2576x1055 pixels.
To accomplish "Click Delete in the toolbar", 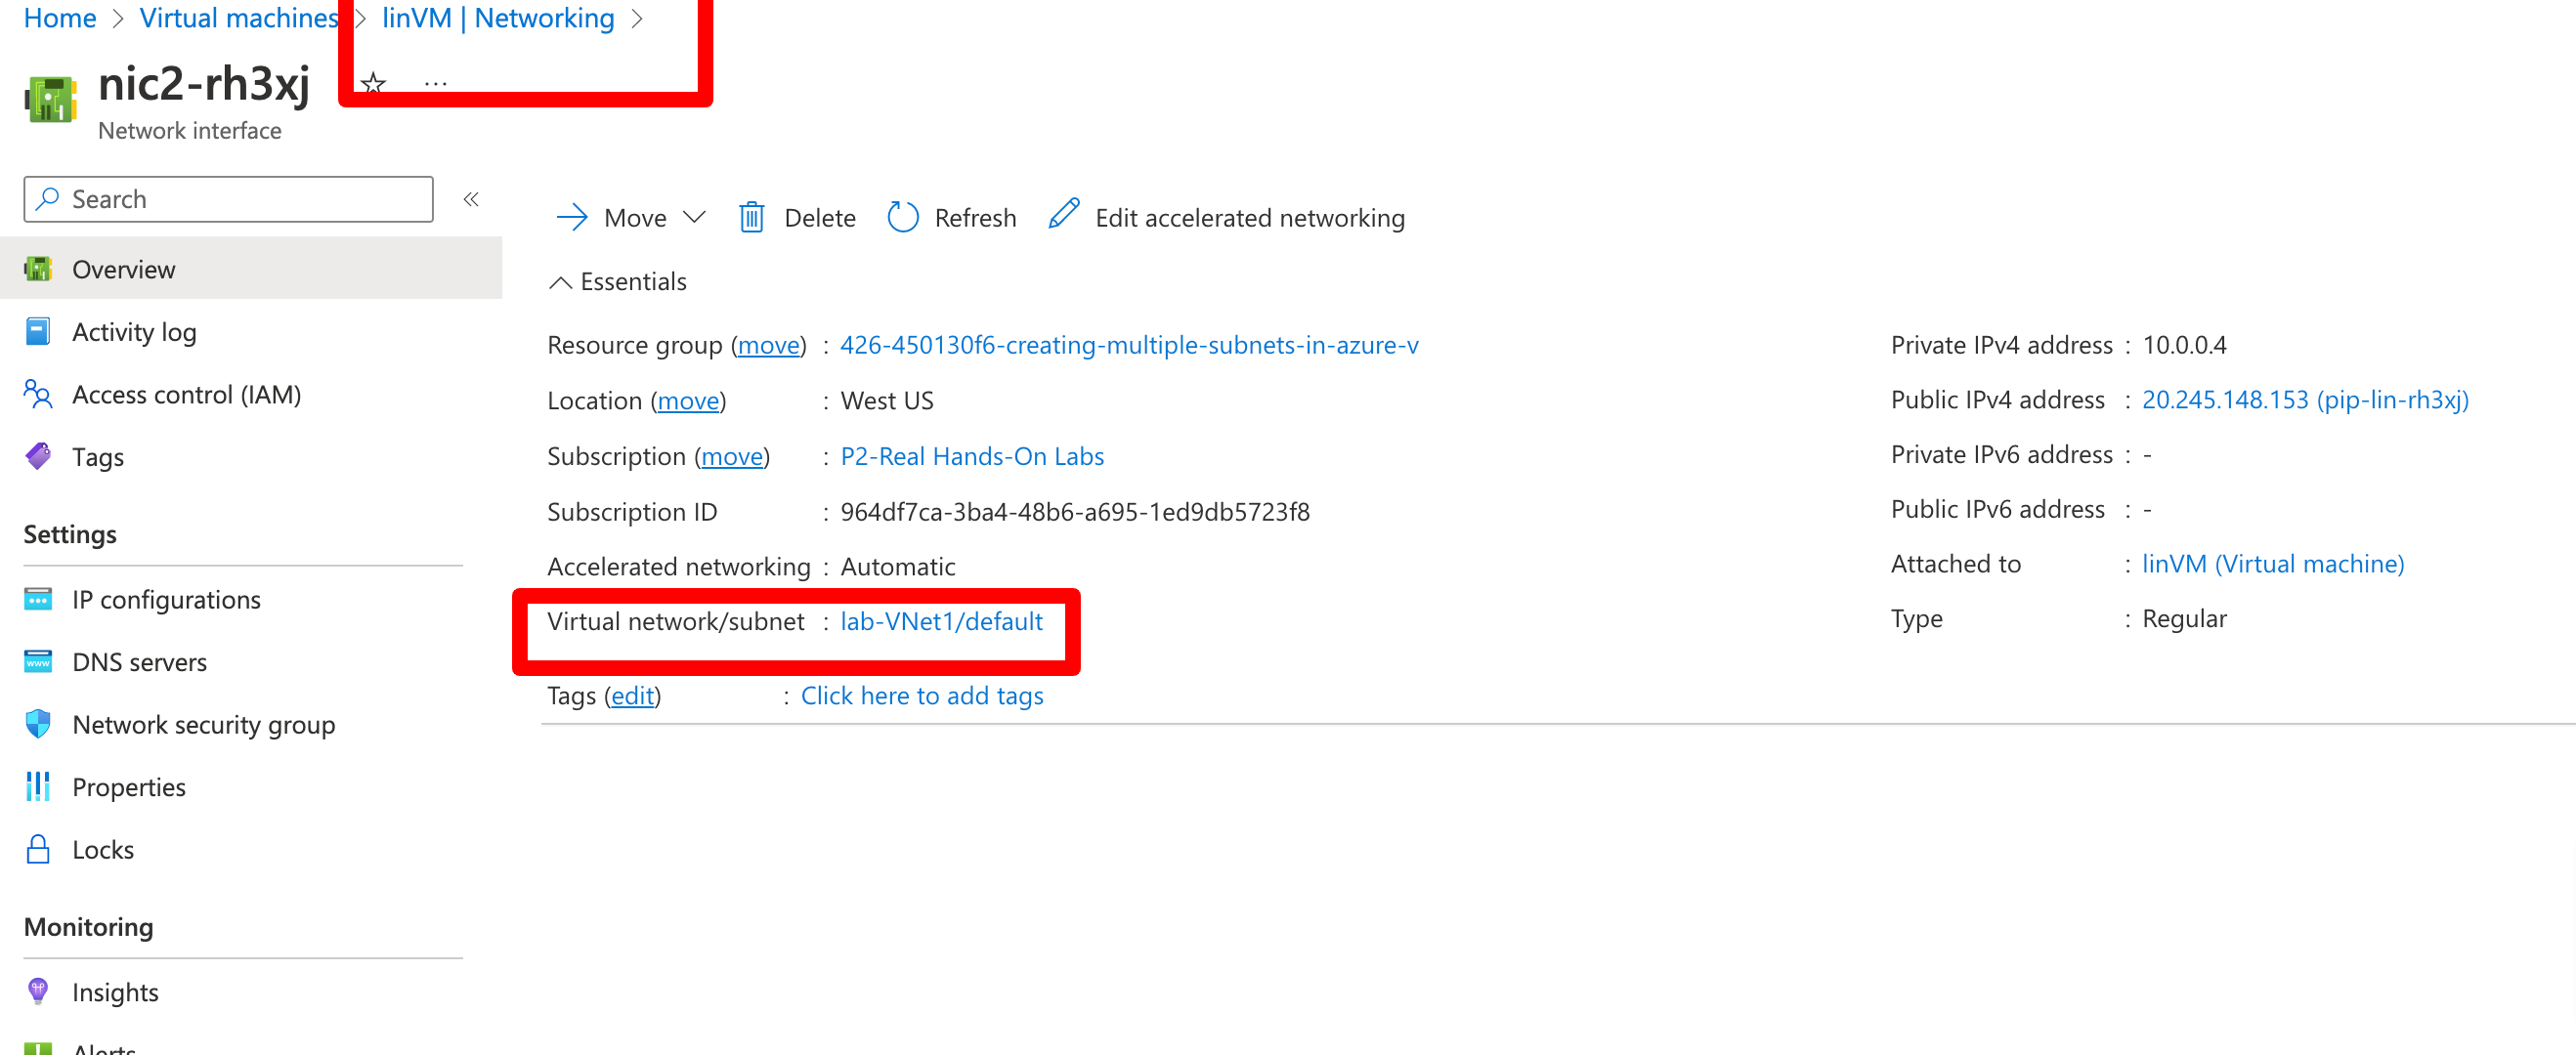I will tap(798, 218).
